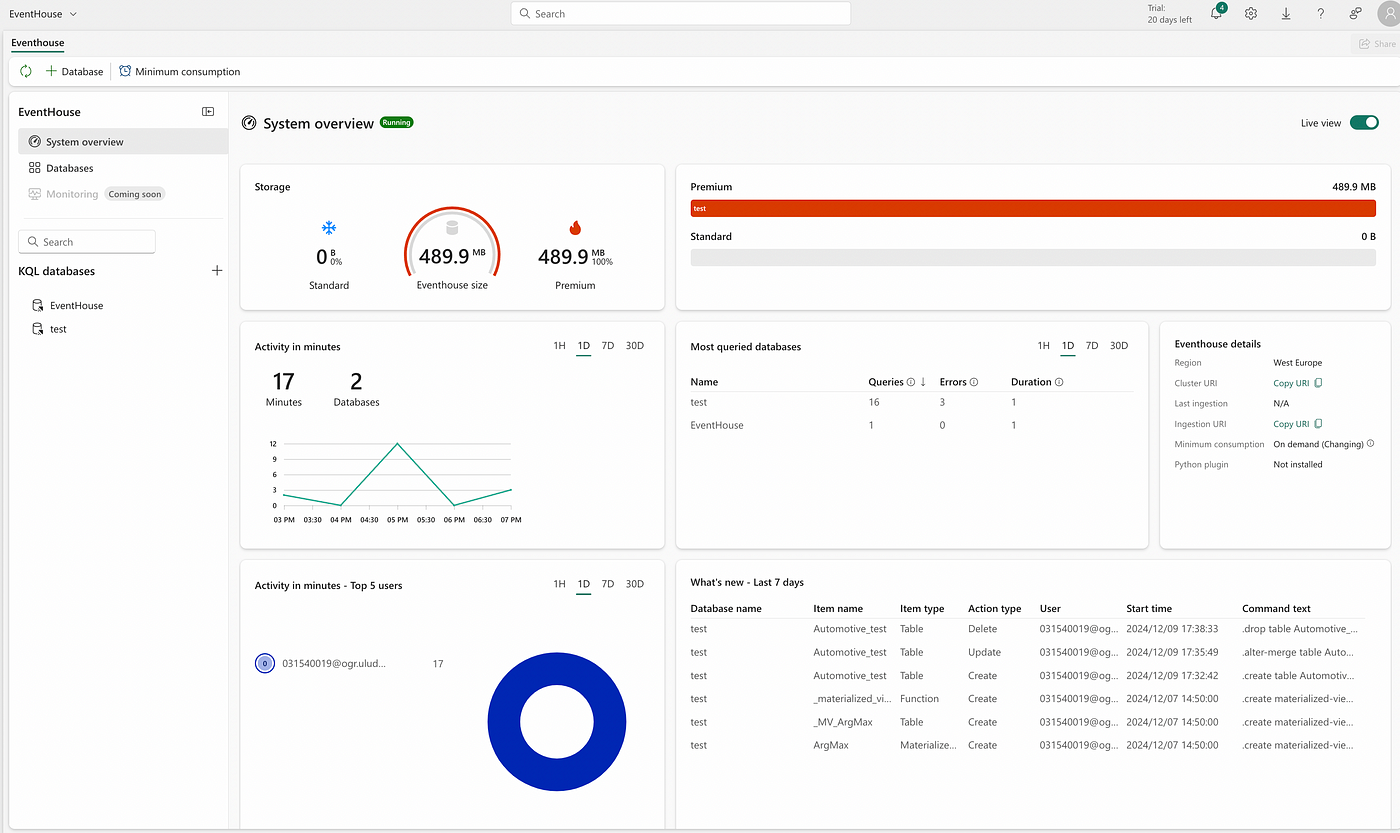Image resolution: width=1400 pixels, height=833 pixels.
Task: Click the top Search box
Action: point(681,14)
